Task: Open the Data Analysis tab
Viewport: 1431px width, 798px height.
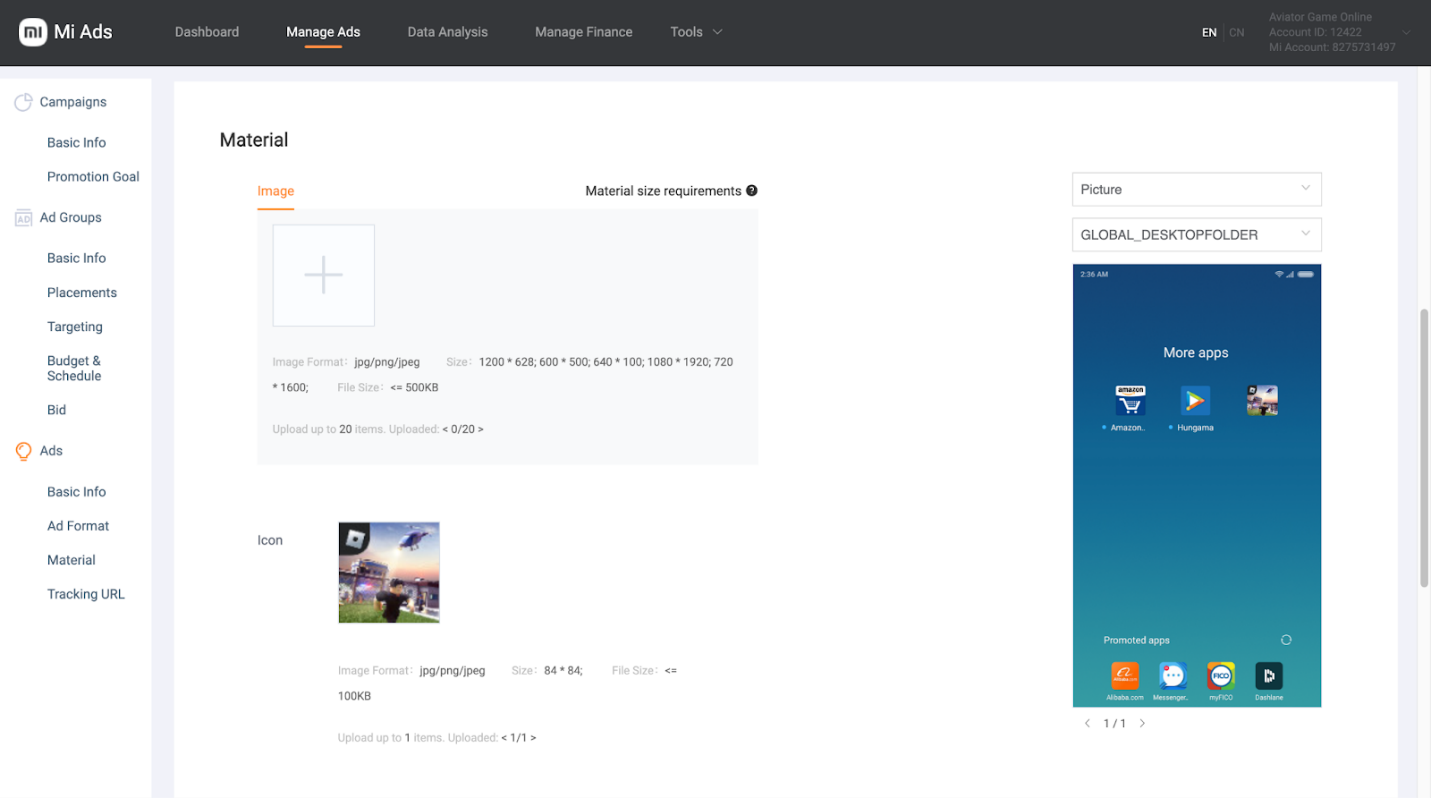Action: (x=447, y=32)
